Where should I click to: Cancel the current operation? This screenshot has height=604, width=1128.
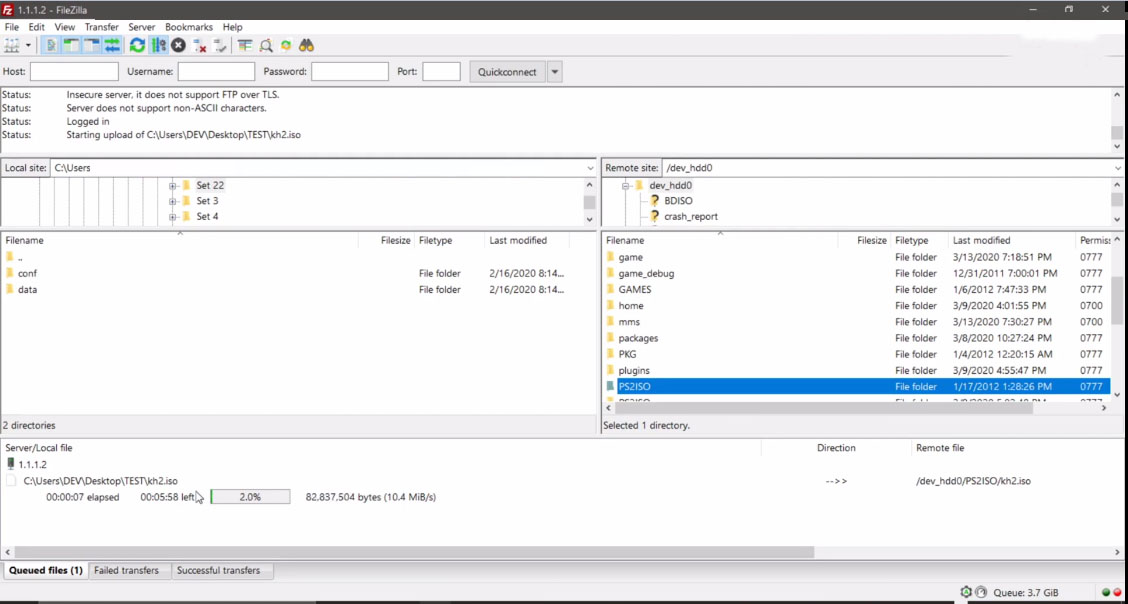(x=178, y=46)
